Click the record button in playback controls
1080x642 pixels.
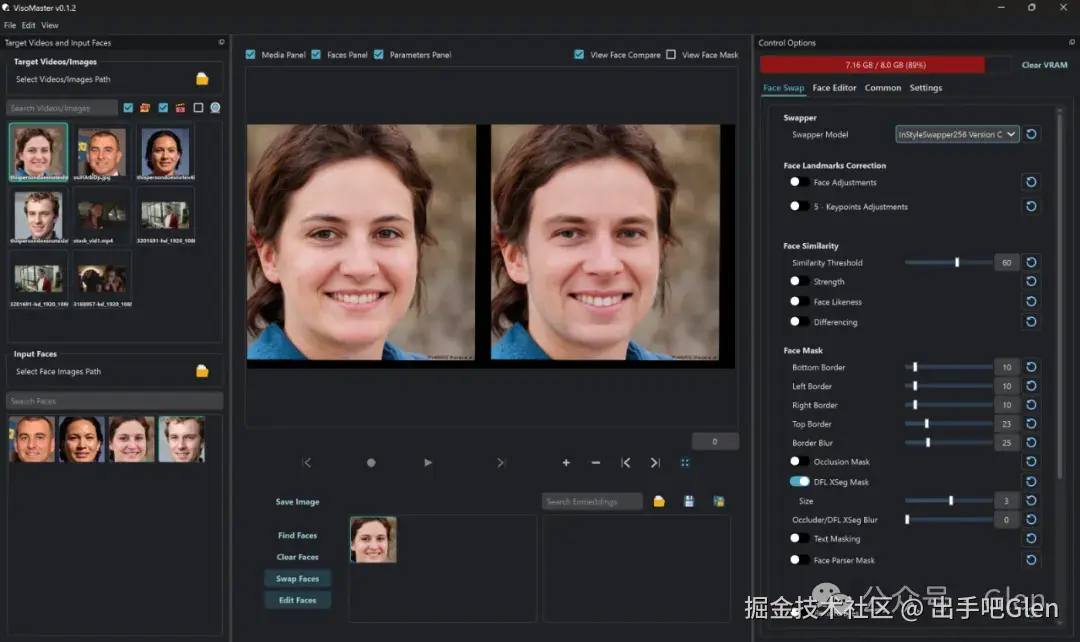click(x=371, y=463)
